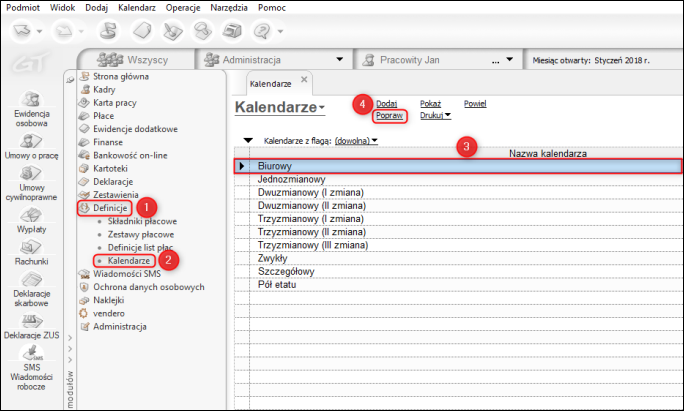Click the Administracja tree icon in module list
Viewport: 684px width, 411px height.
pos(85,326)
